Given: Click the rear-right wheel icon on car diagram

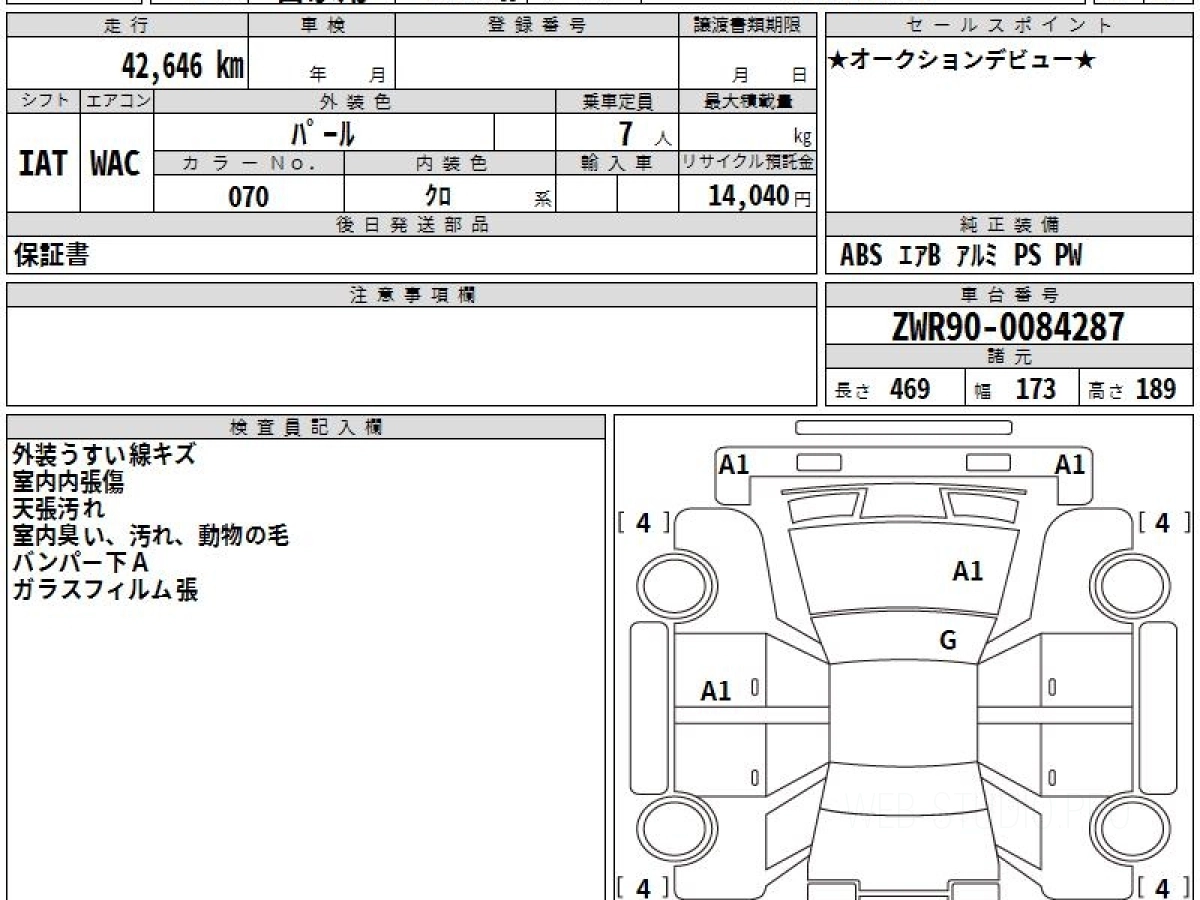Looking at the screenshot, I should point(1128,829).
